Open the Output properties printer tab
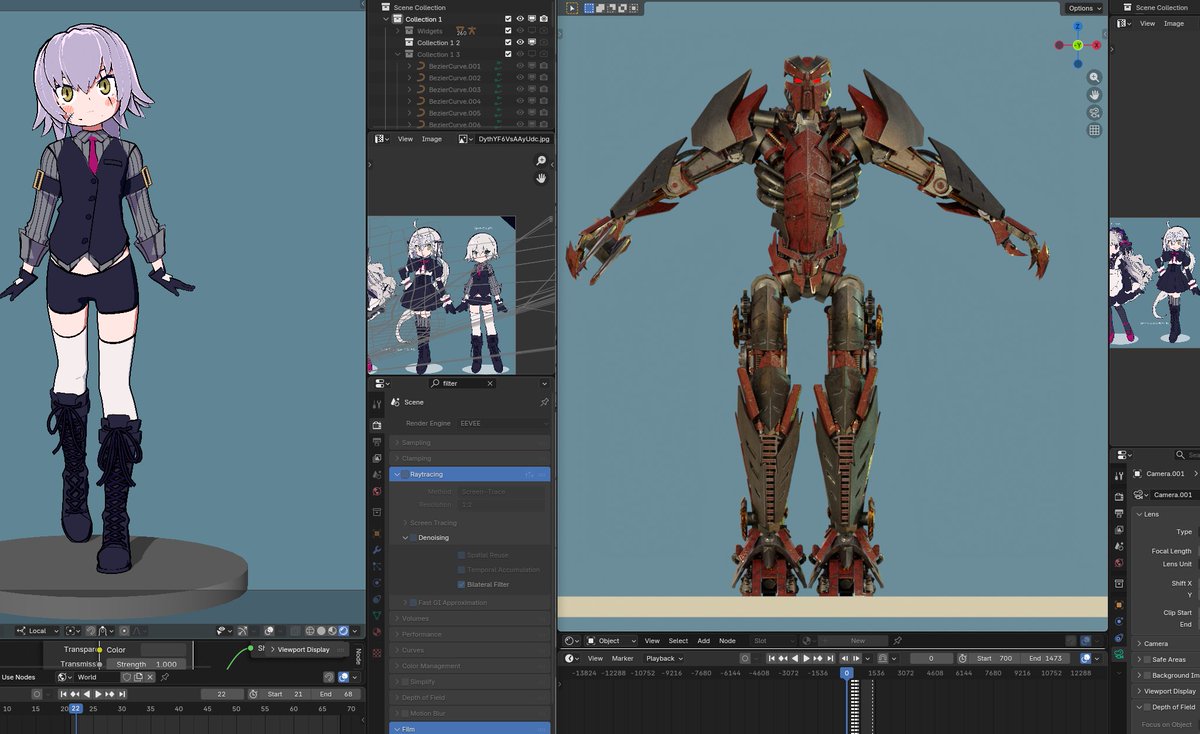1200x734 pixels. [x=377, y=441]
